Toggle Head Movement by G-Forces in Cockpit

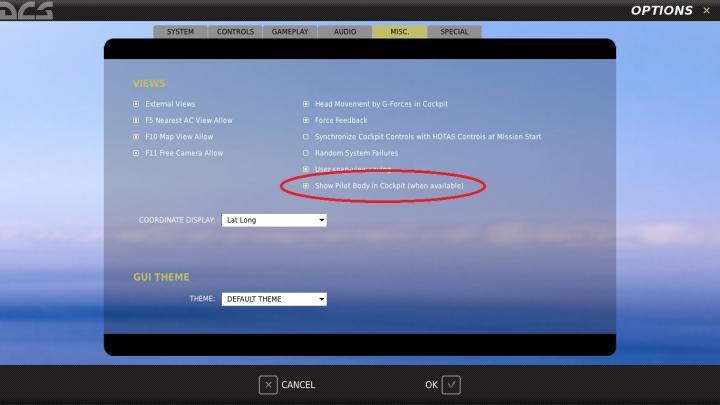click(306, 104)
